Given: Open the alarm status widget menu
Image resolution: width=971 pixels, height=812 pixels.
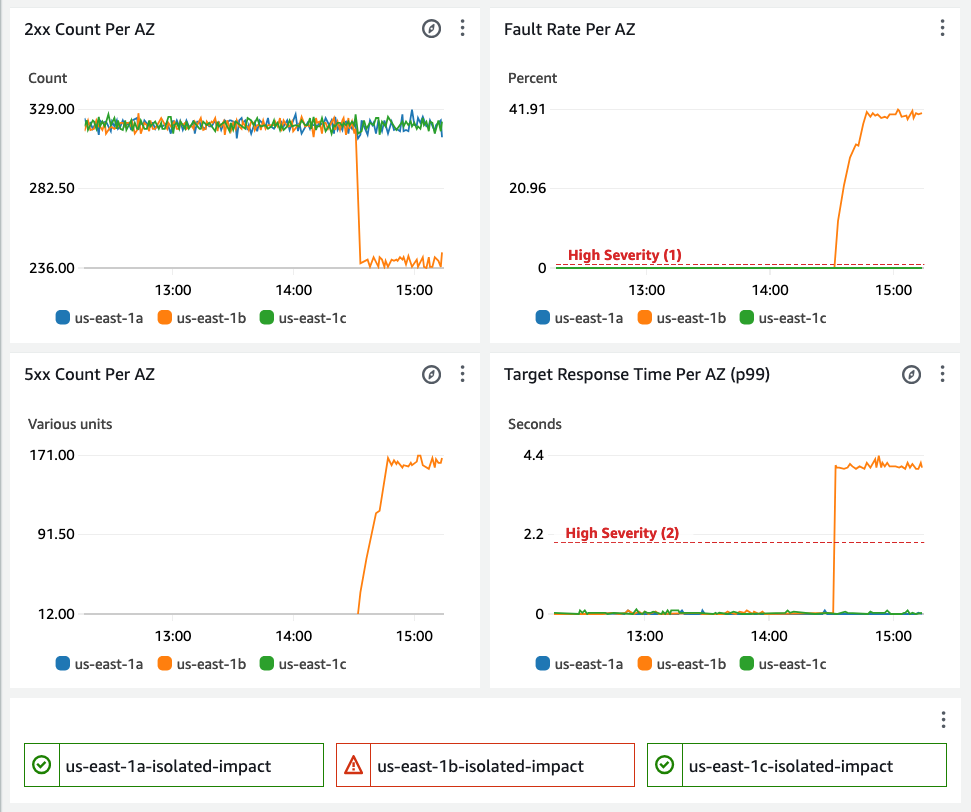Looking at the screenshot, I should coord(942,719).
